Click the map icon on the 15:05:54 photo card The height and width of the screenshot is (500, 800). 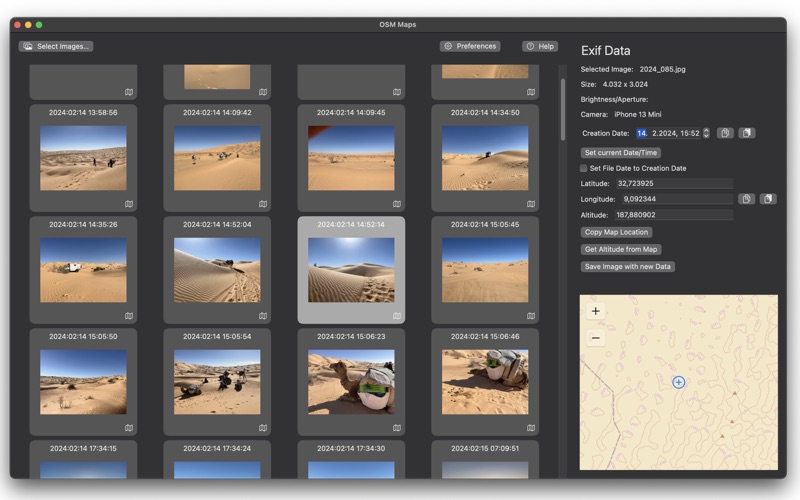point(263,428)
